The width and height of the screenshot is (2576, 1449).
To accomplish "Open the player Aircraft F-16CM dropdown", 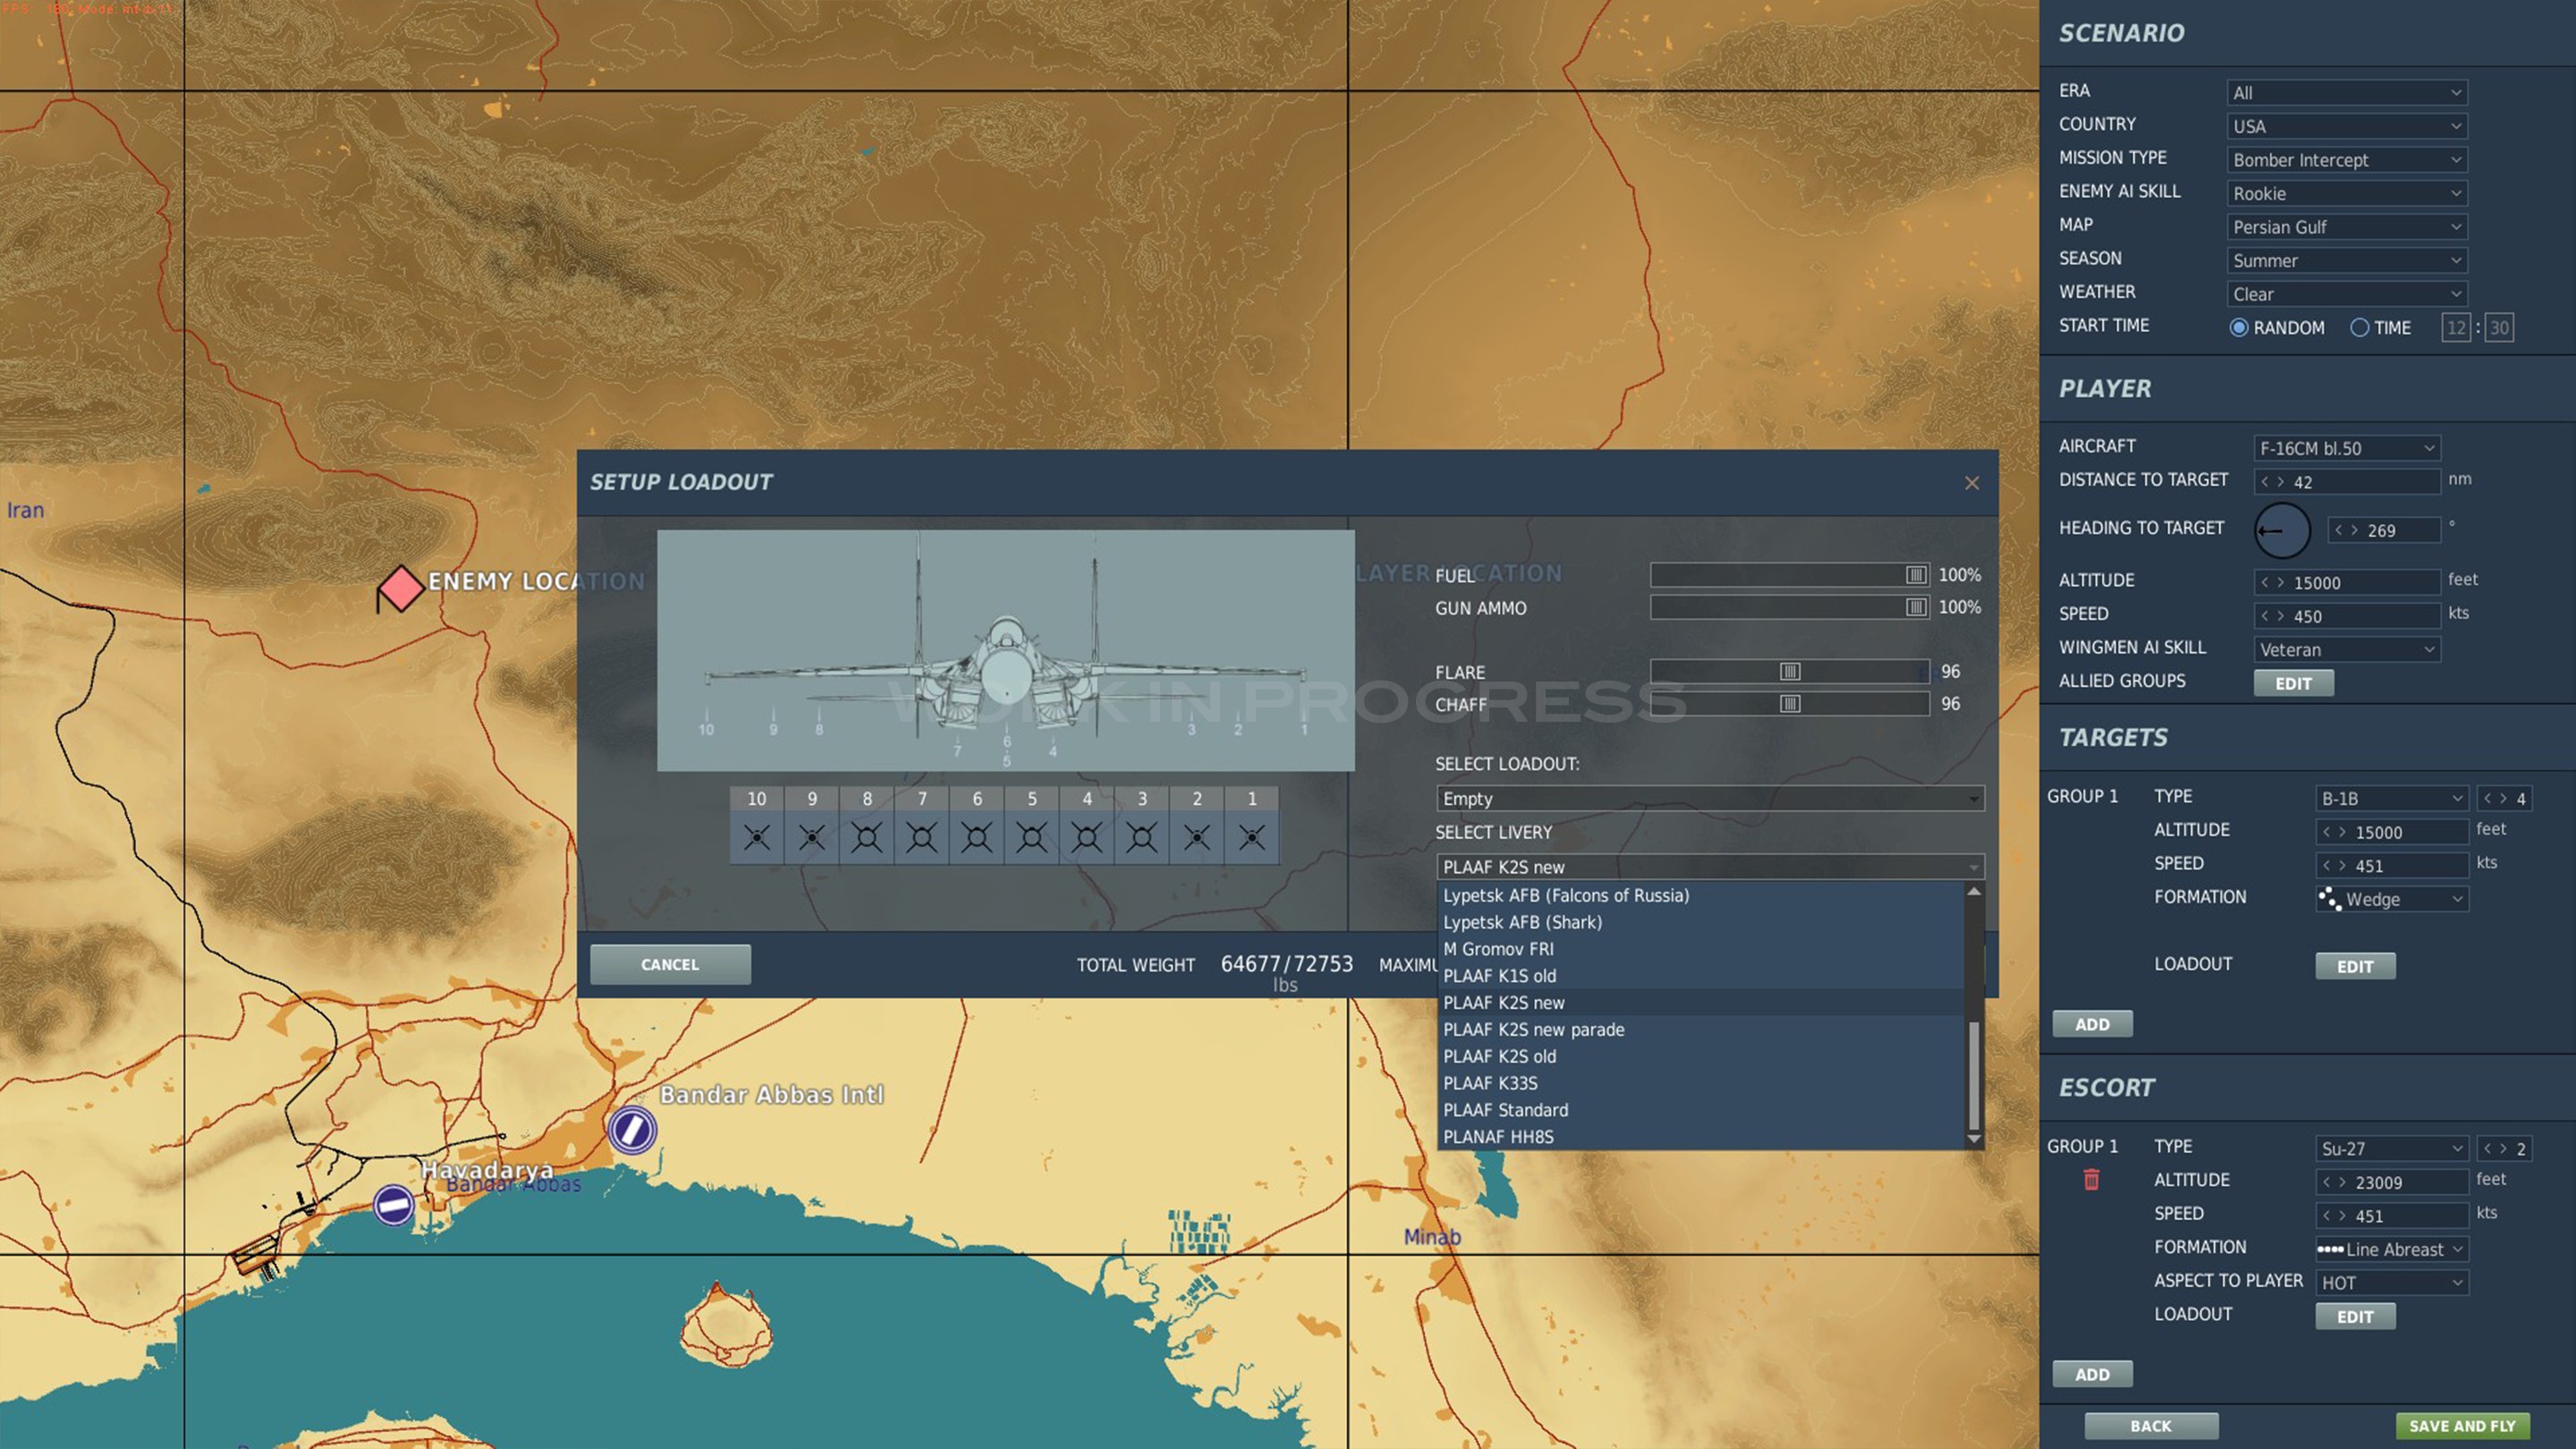I will tap(2346, 448).
